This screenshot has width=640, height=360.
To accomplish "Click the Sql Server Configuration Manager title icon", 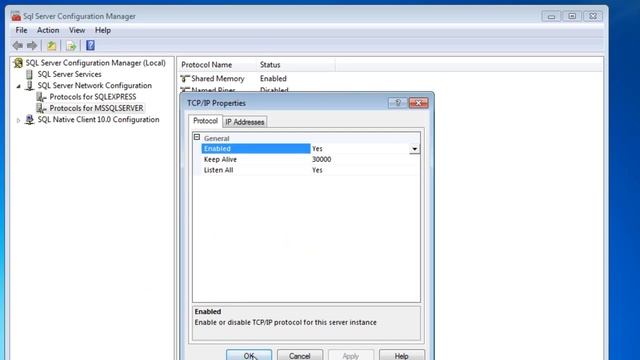I will click(16, 16).
